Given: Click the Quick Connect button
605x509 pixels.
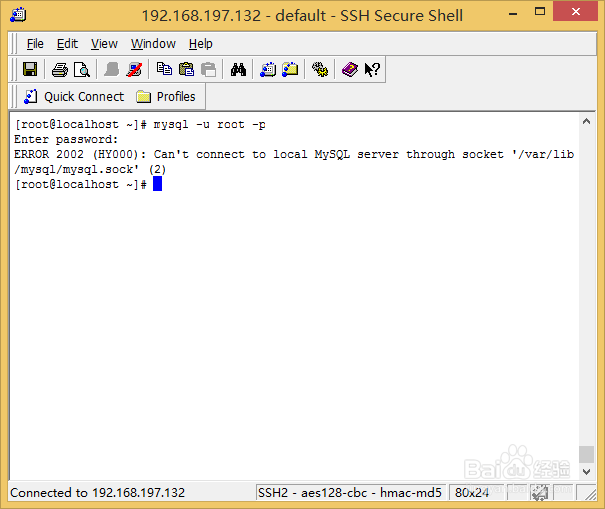Looking at the screenshot, I should pyautogui.click(x=74, y=96).
